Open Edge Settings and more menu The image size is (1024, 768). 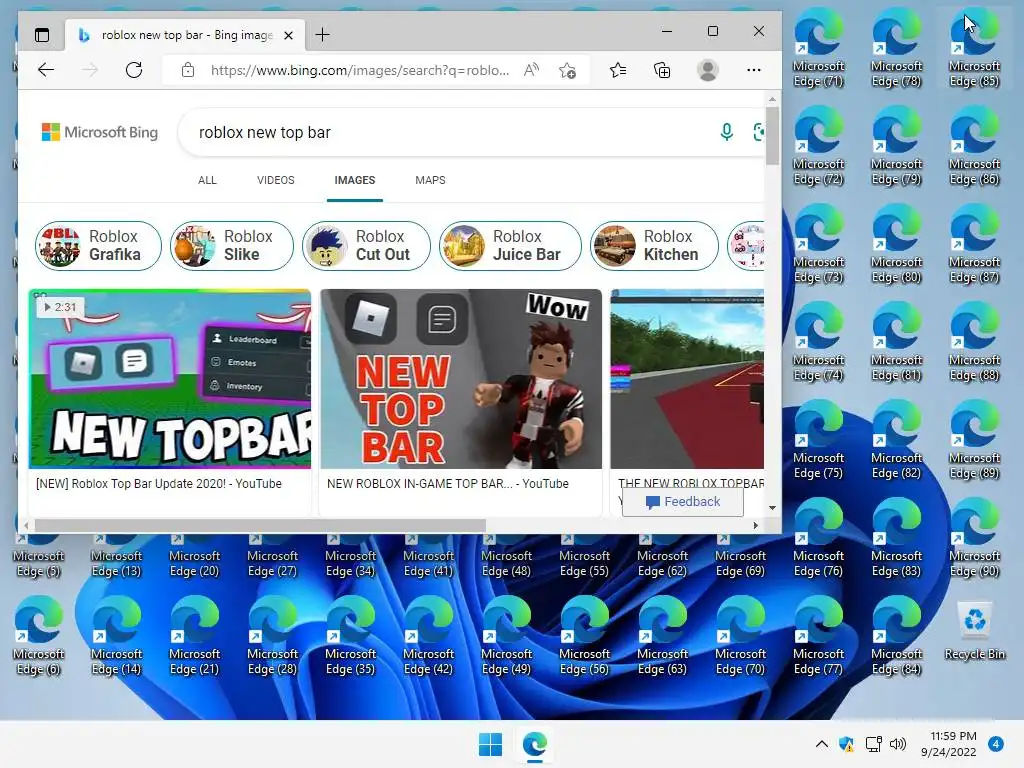point(754,70)
